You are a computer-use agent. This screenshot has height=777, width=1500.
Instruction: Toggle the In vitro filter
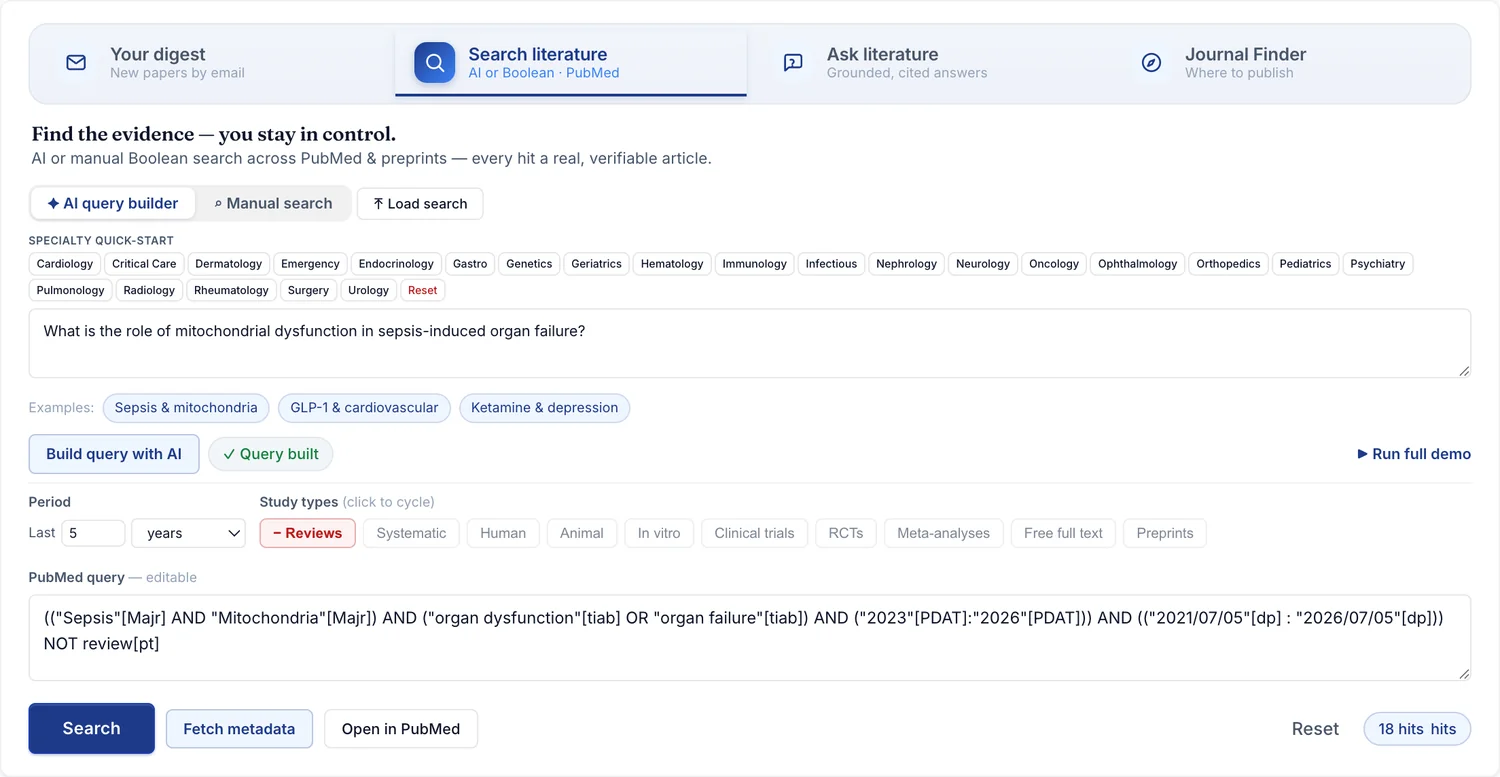(x=659, y=533)
